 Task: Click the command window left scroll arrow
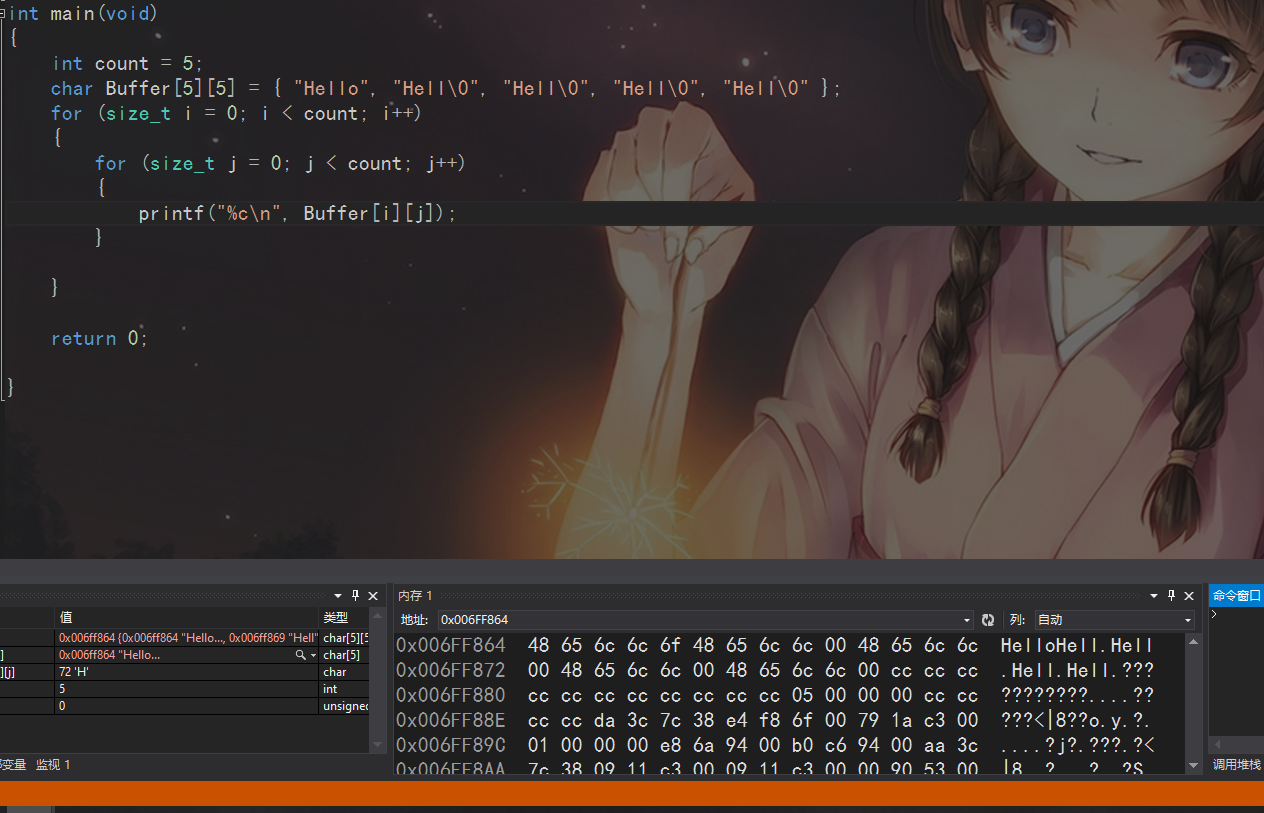[x=1216, y=745]
